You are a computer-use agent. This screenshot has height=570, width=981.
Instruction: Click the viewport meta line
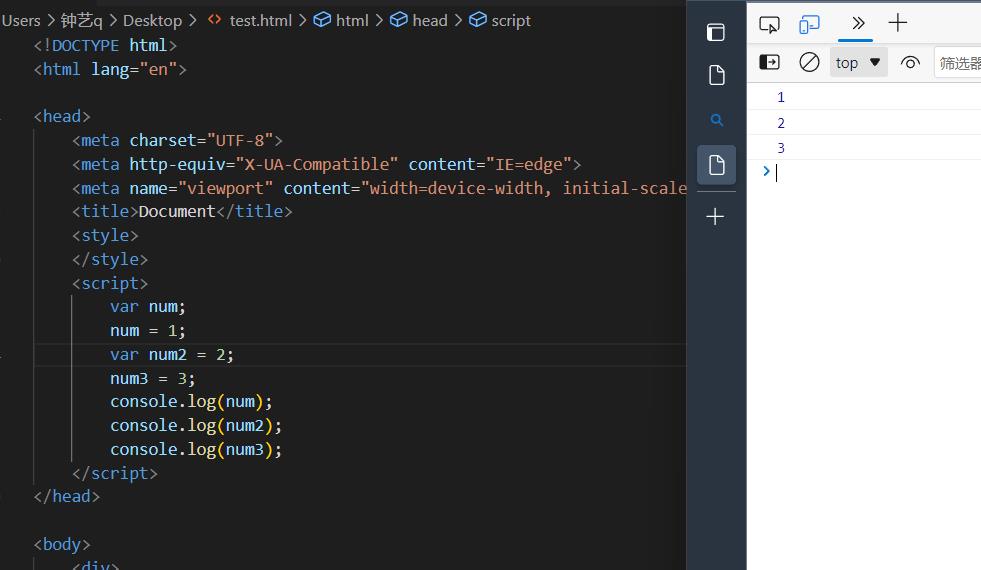[379, 188]
